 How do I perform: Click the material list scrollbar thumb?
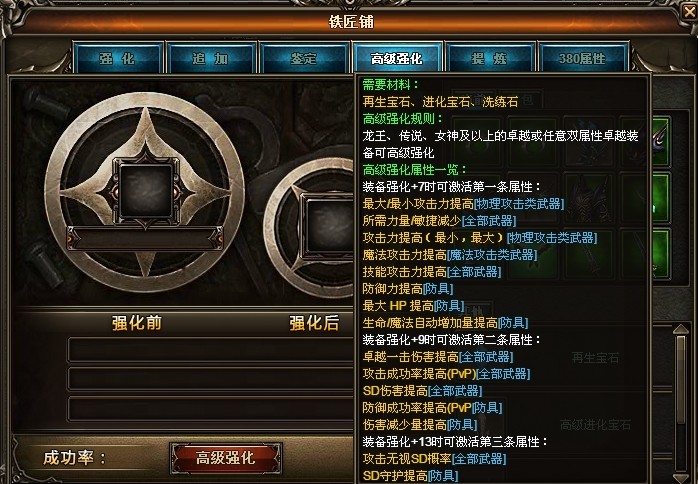pos(681,380)
